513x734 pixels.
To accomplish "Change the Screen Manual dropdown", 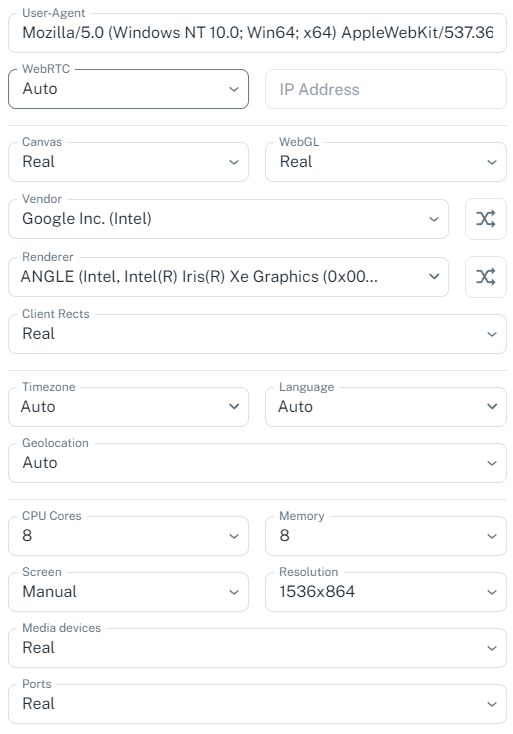I will pos(128,592).
